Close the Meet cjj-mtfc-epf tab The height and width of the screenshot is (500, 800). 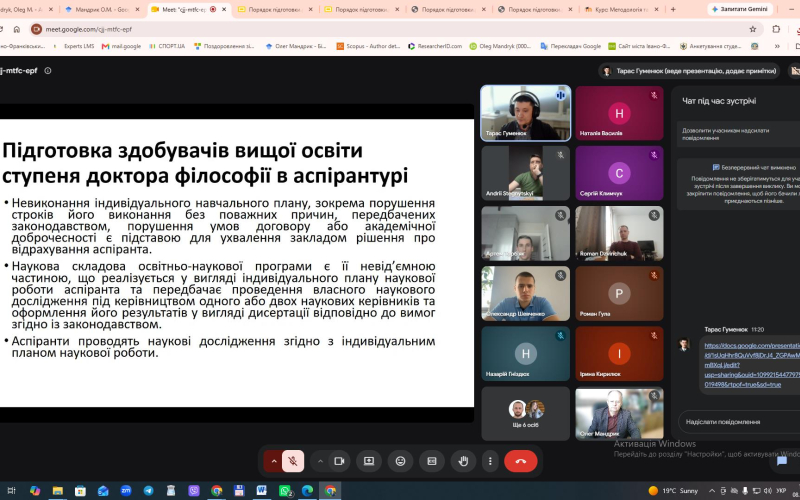tap(223, 9)
